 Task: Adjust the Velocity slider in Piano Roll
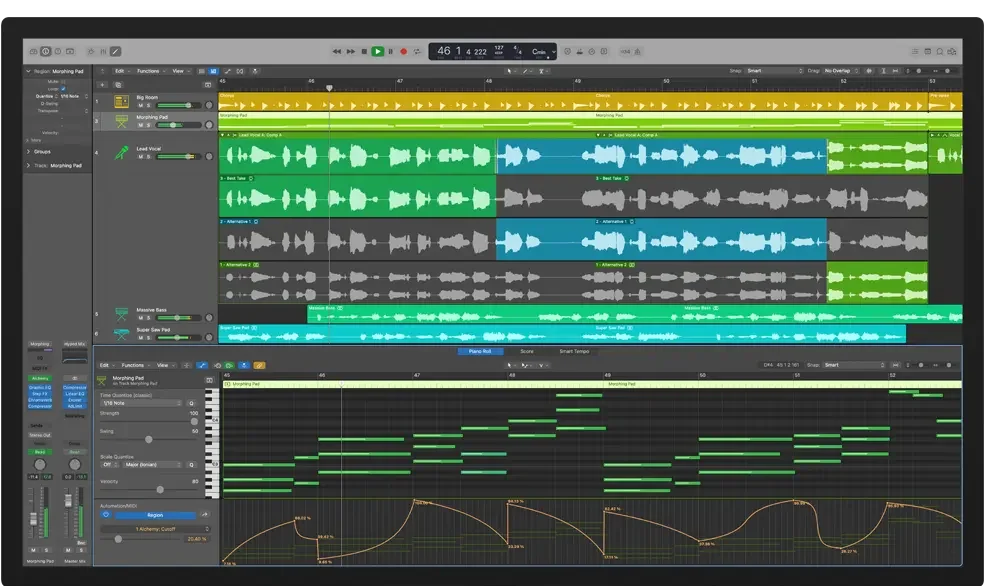(x=160, y=488)
